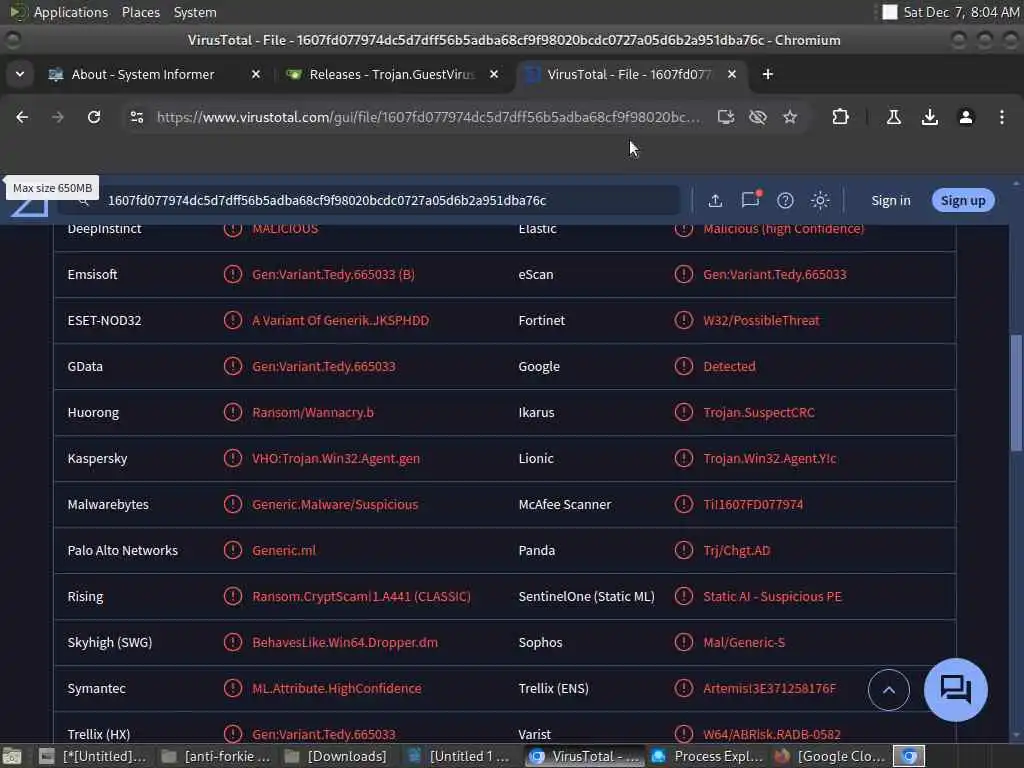Click alert icon beside Google detection
This screenshot has height=768, width=1024.
point(683,366)
